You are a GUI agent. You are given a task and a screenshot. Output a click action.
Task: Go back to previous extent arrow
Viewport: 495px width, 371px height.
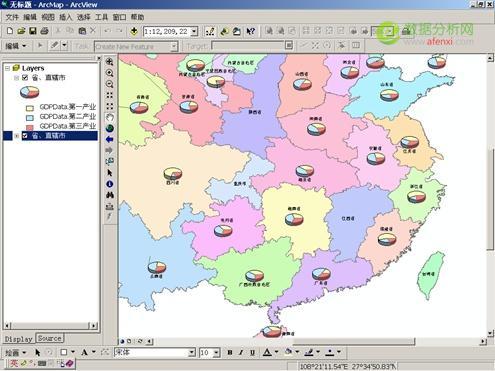[x=109, y=140]
